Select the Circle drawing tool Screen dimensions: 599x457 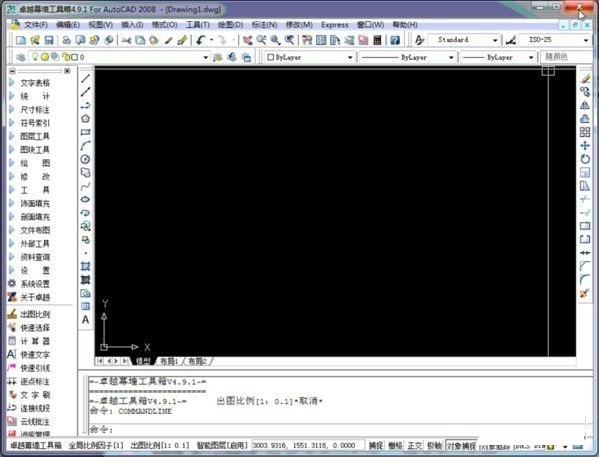click(86, 159)
